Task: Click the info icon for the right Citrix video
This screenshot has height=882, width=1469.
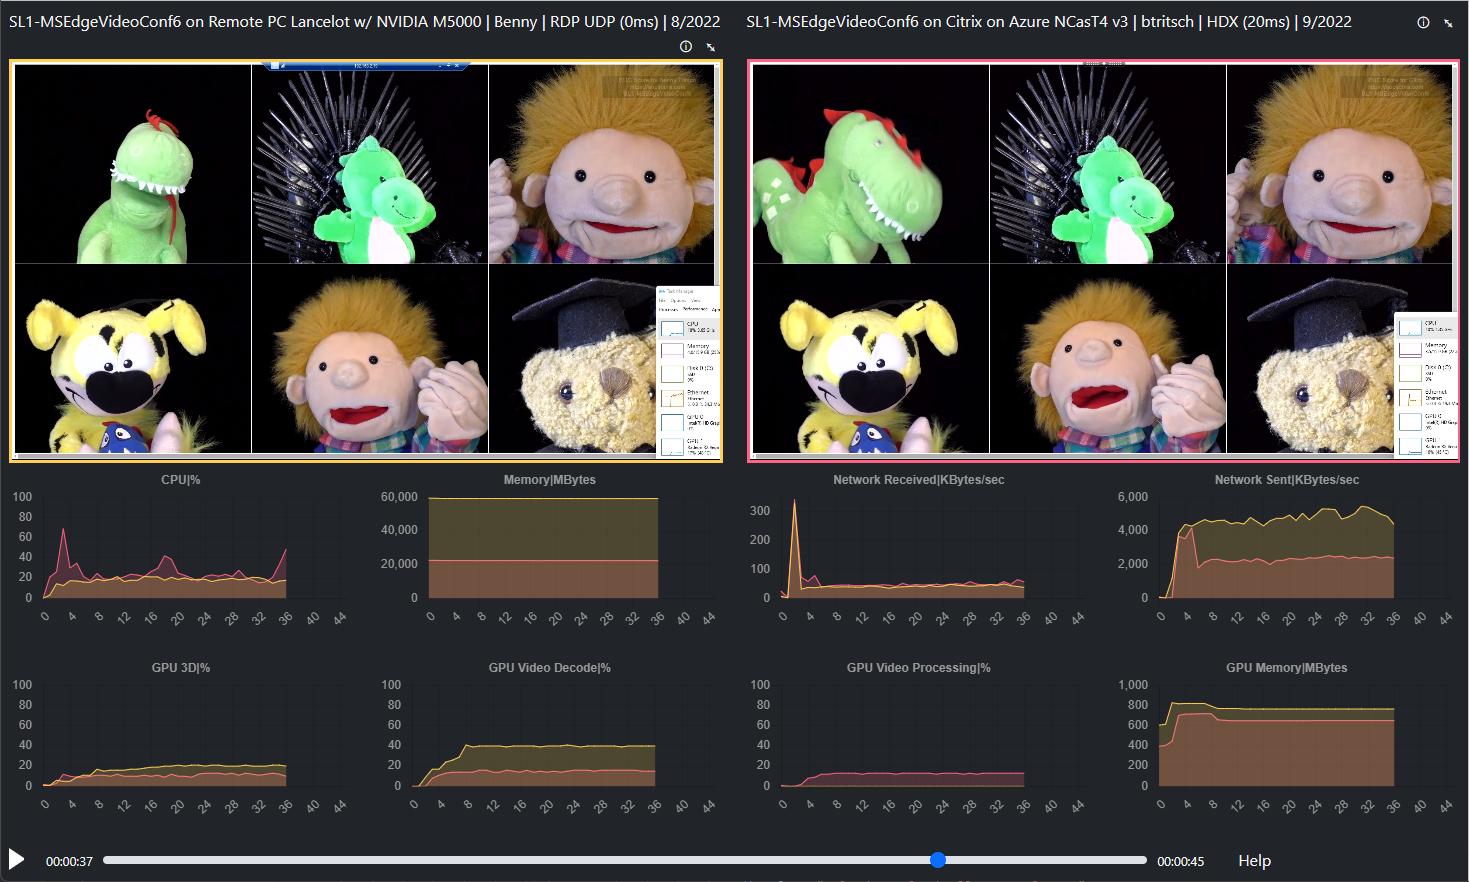Action: point(1423,22)
